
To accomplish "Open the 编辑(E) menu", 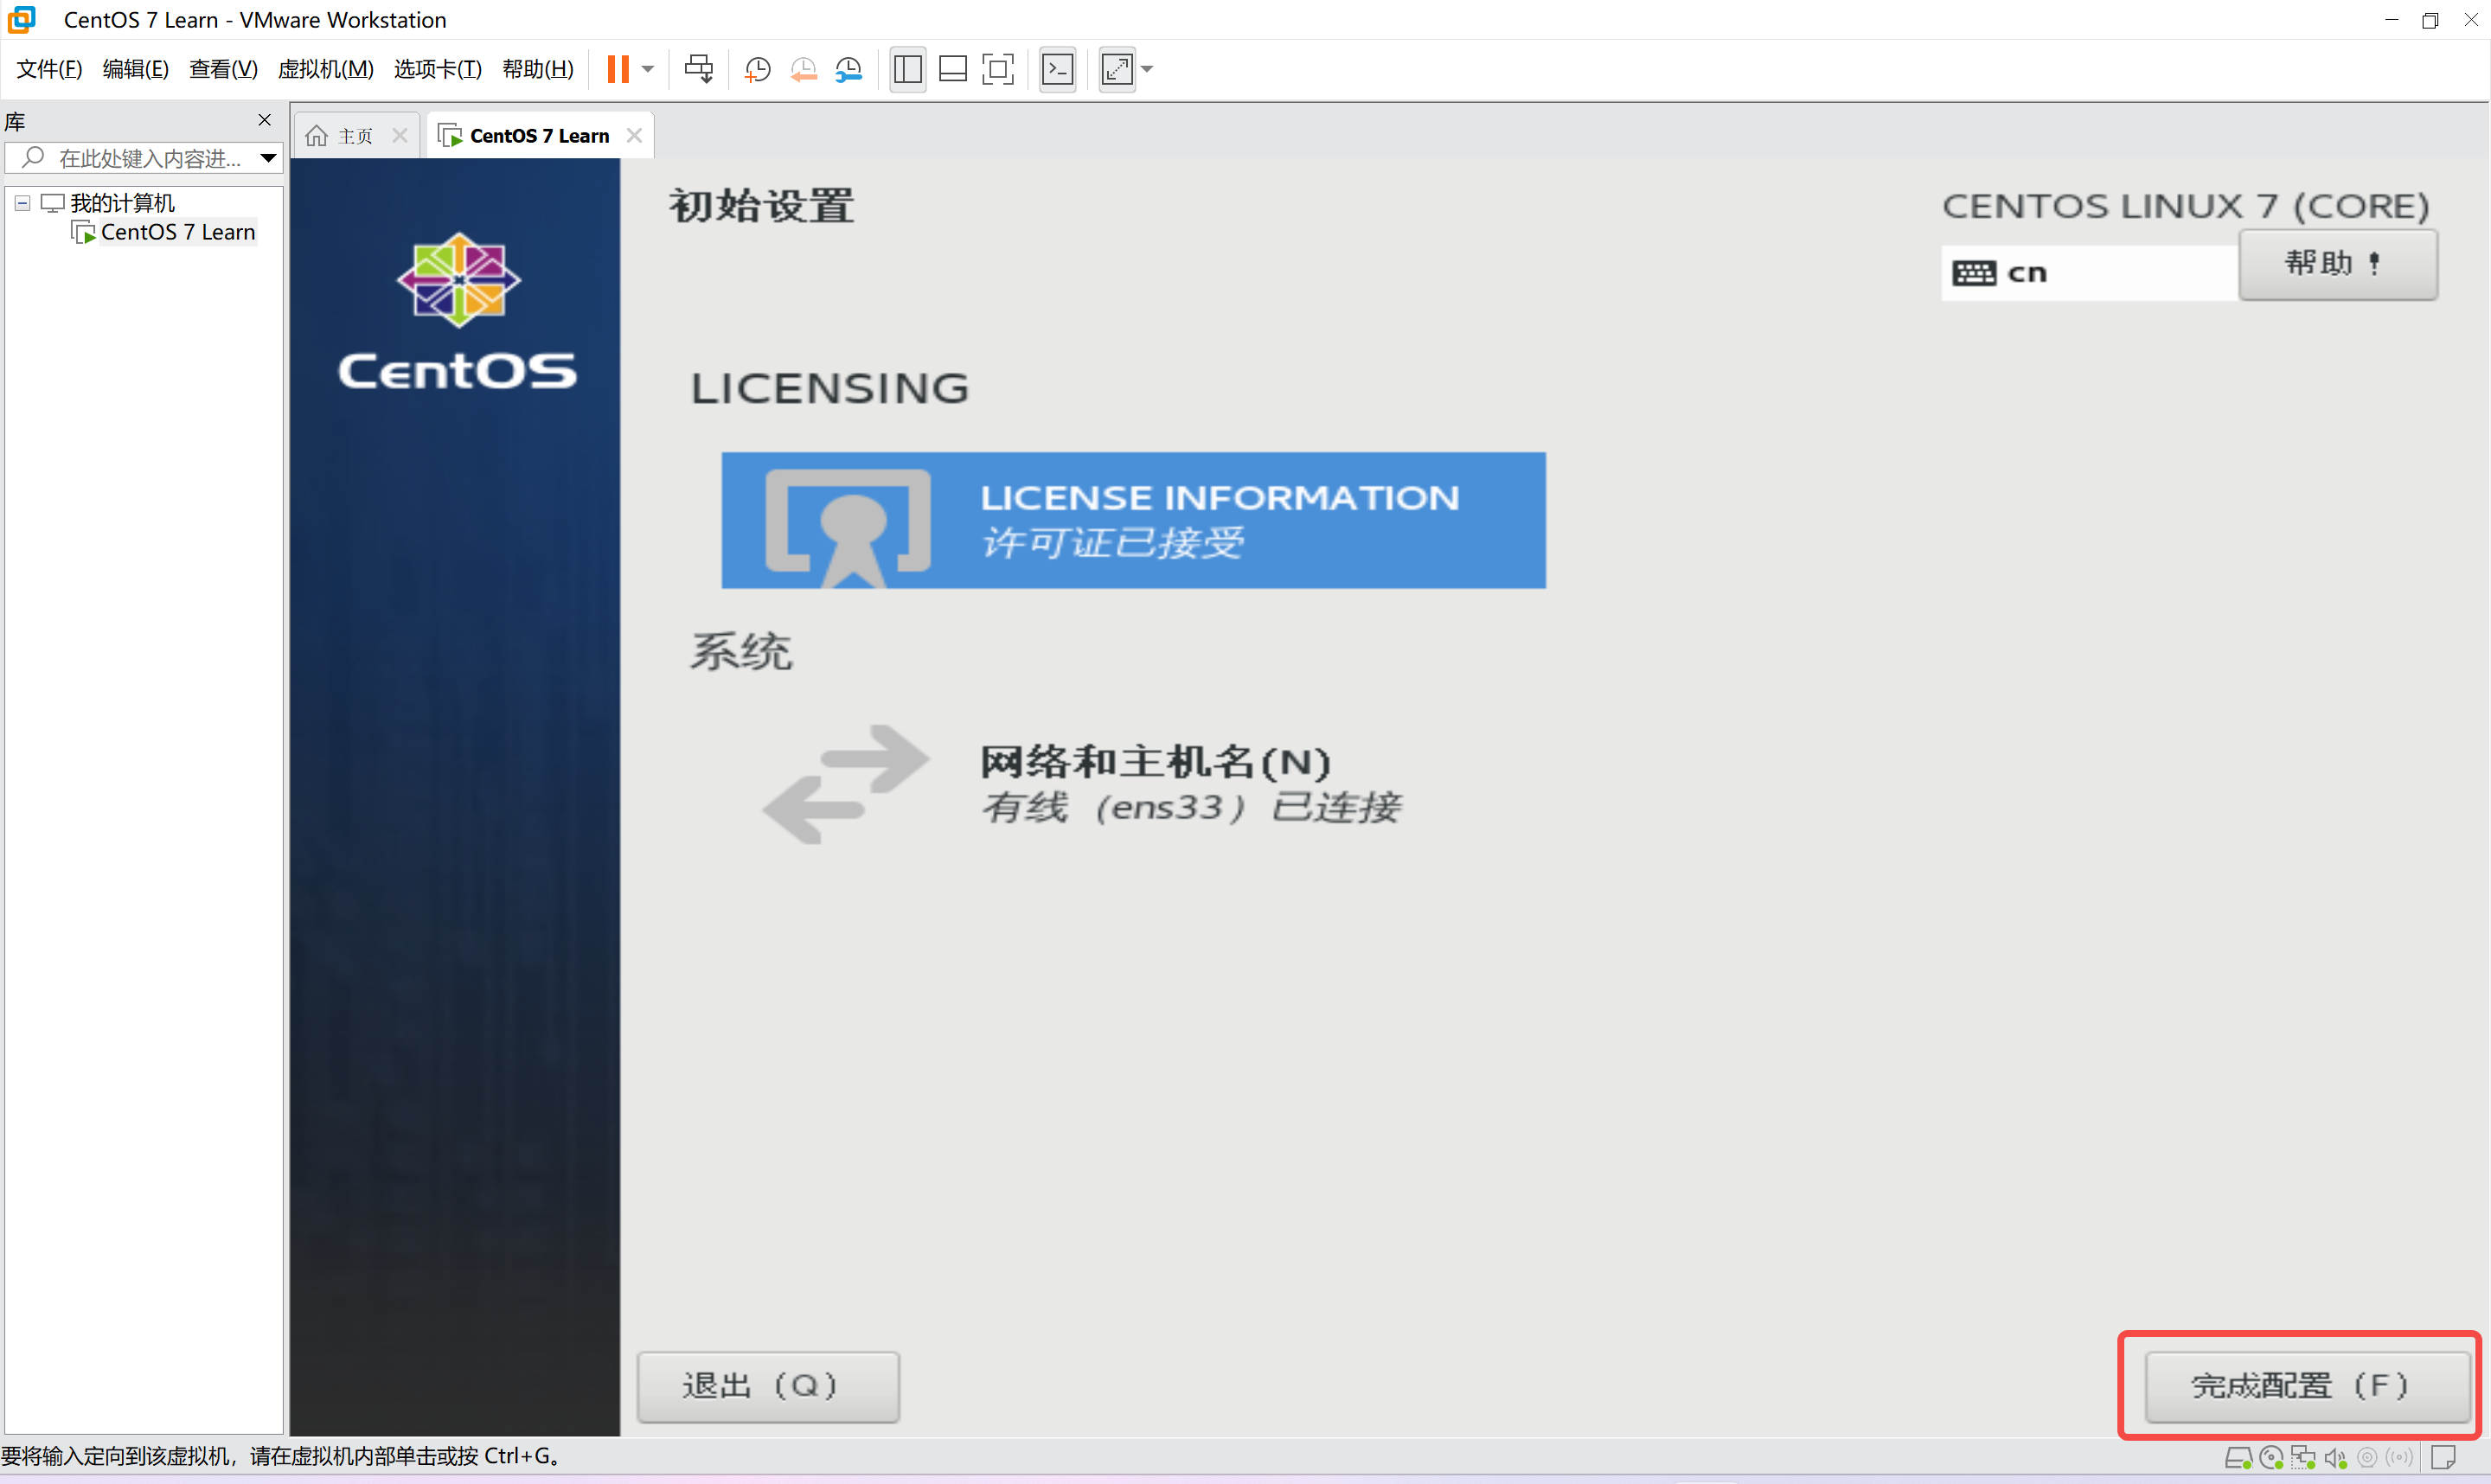I will point(135,69).
